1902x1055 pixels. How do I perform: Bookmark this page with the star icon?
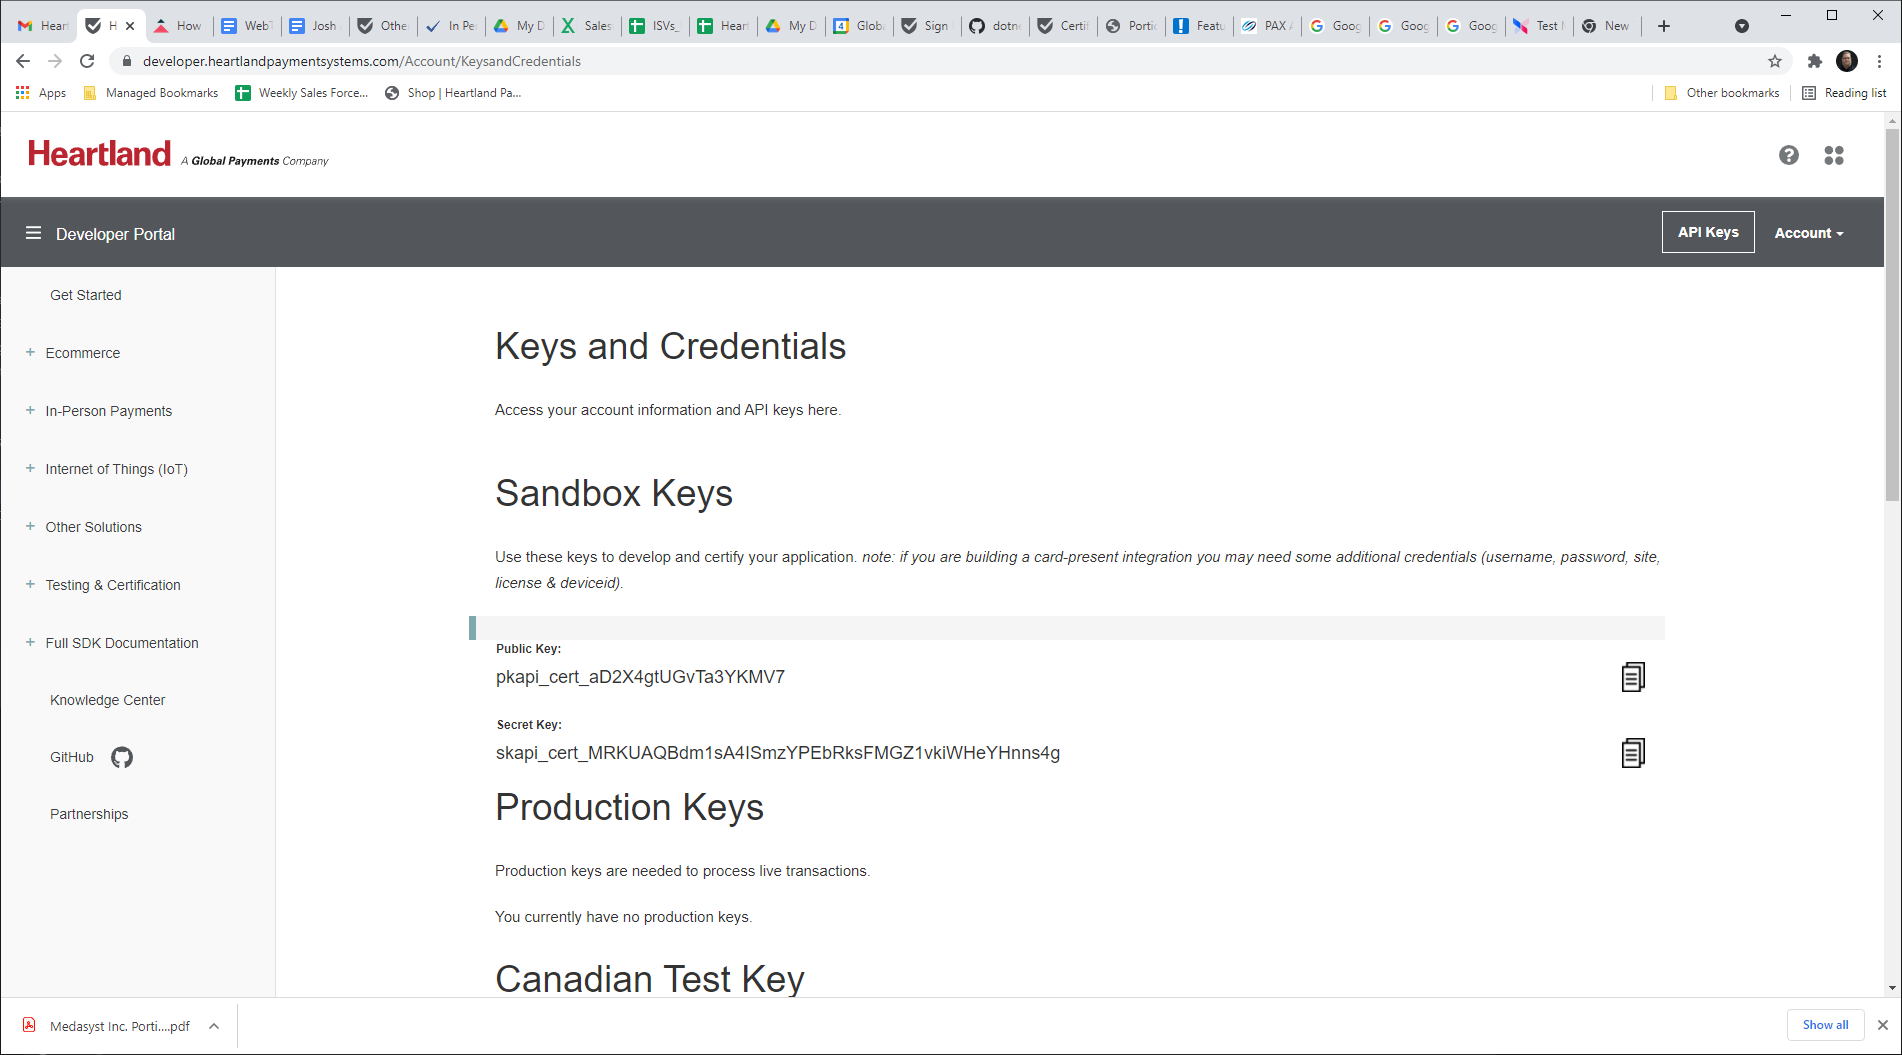tap(1774, 61)
